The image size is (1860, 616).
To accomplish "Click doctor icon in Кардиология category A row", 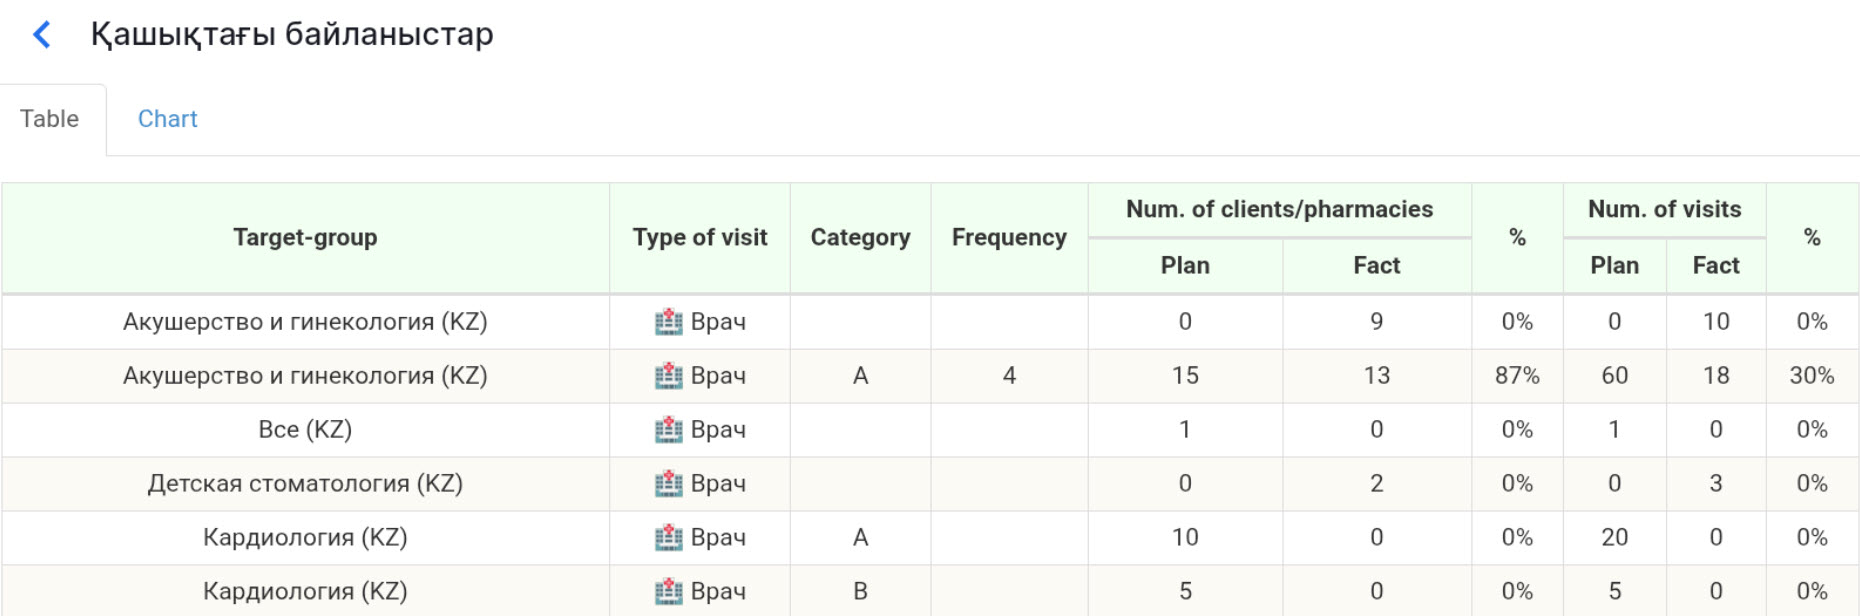I will pyautogui.click(x=668, y=538).
